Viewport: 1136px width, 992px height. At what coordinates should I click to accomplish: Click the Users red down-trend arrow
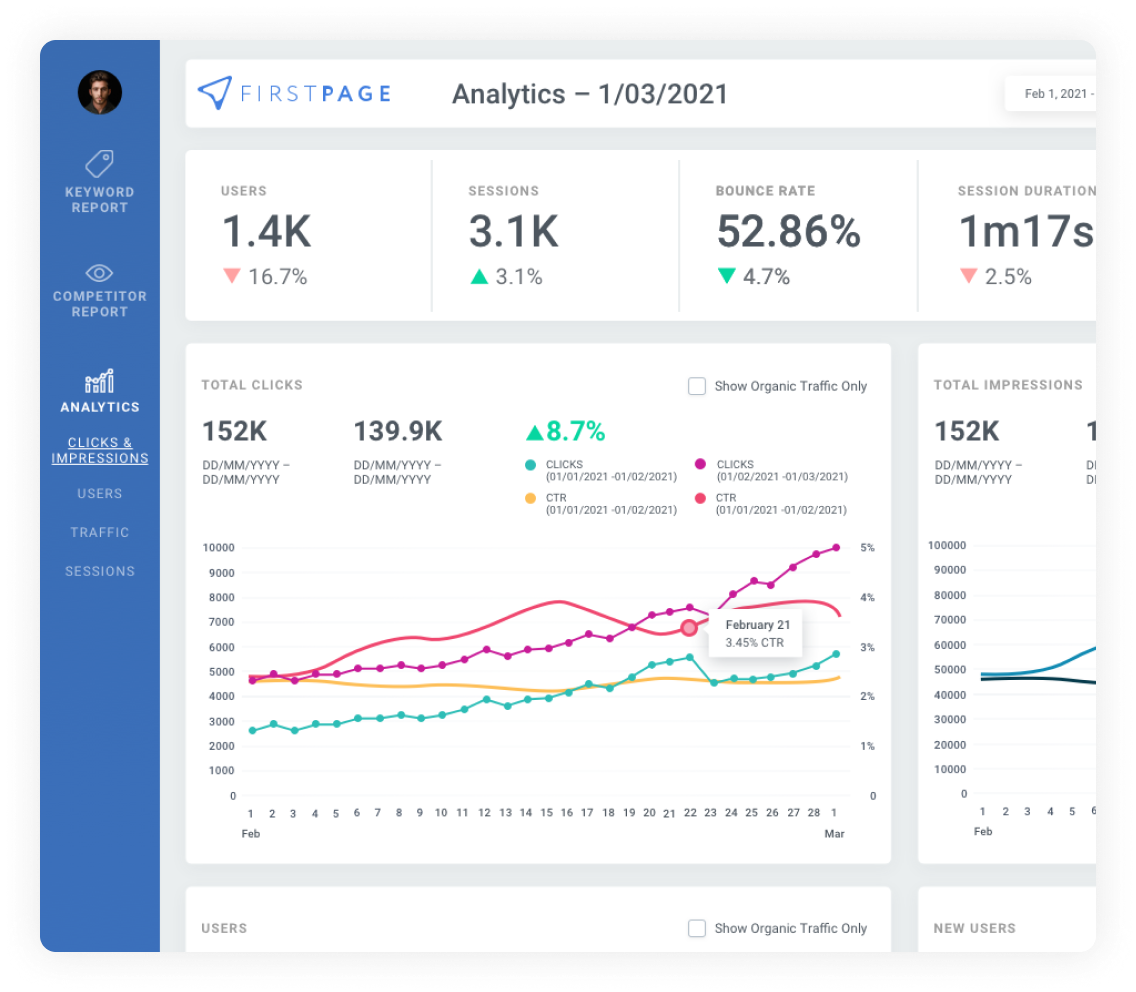(x=232, y=276)
